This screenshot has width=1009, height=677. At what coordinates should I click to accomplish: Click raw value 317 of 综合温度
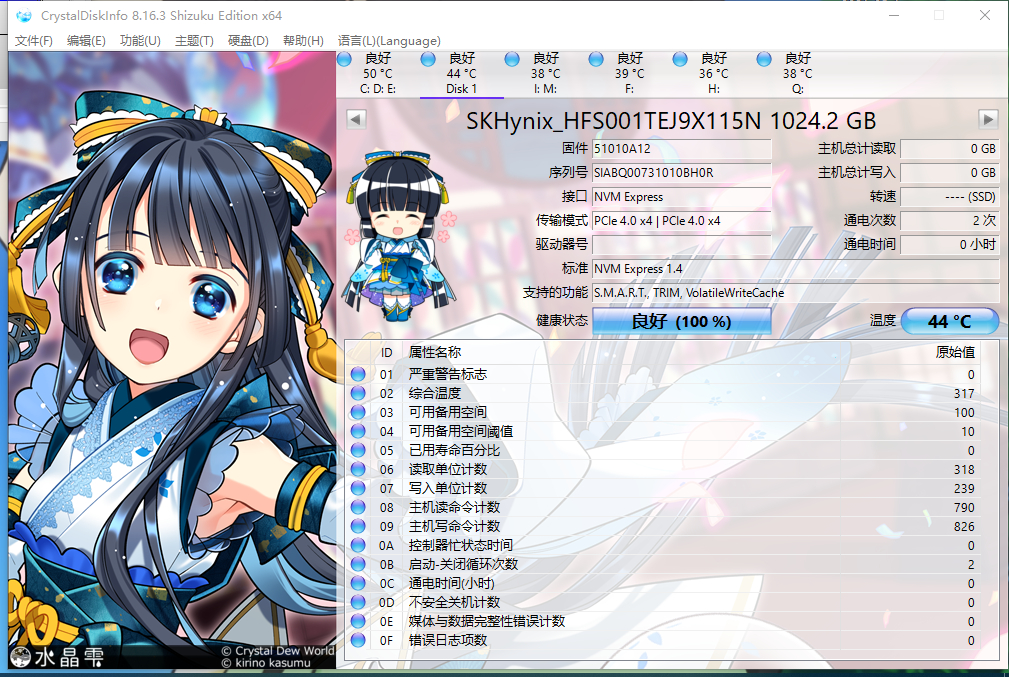click(x=964, y=393)
